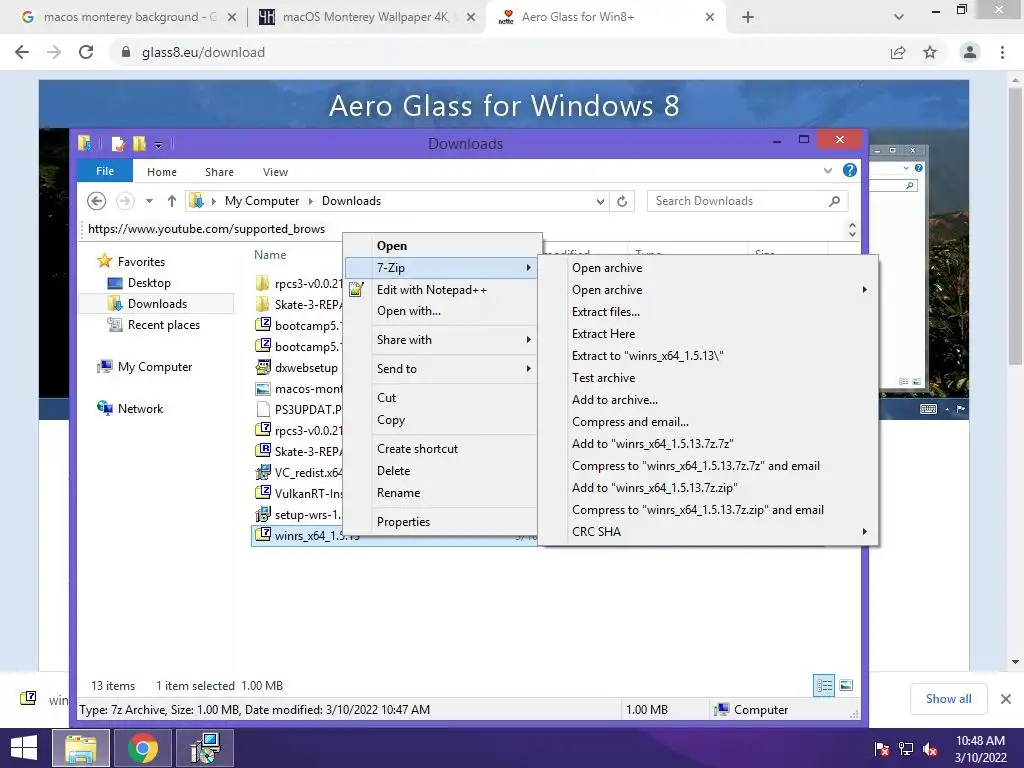
Task: Open the Chrome three-dot menu
Action: 1002,52
